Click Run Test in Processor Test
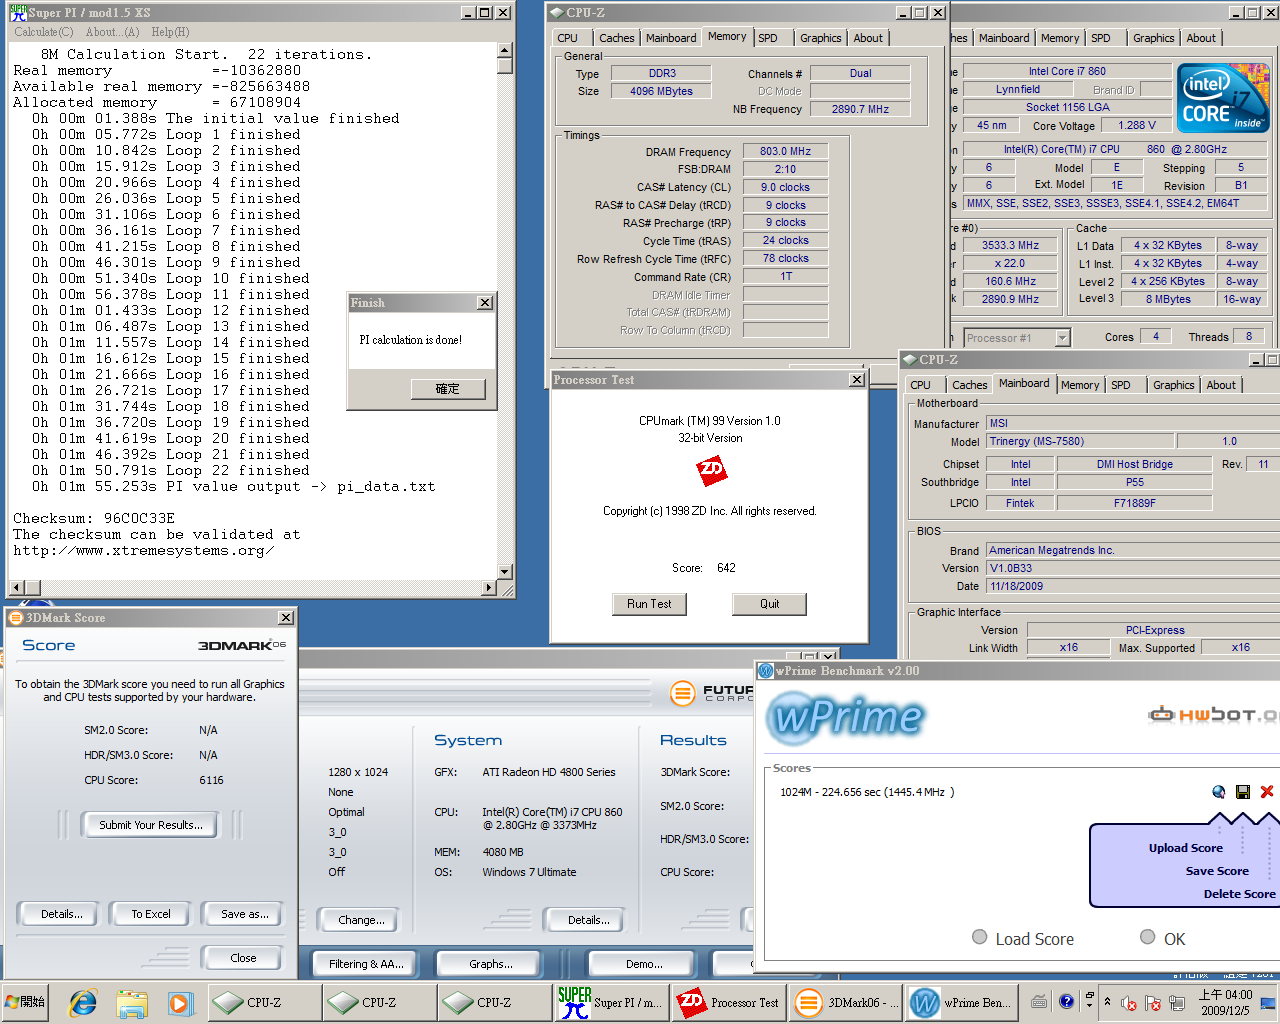The height and width of the screenshot is (1024, 1280). tap(649, 604)
